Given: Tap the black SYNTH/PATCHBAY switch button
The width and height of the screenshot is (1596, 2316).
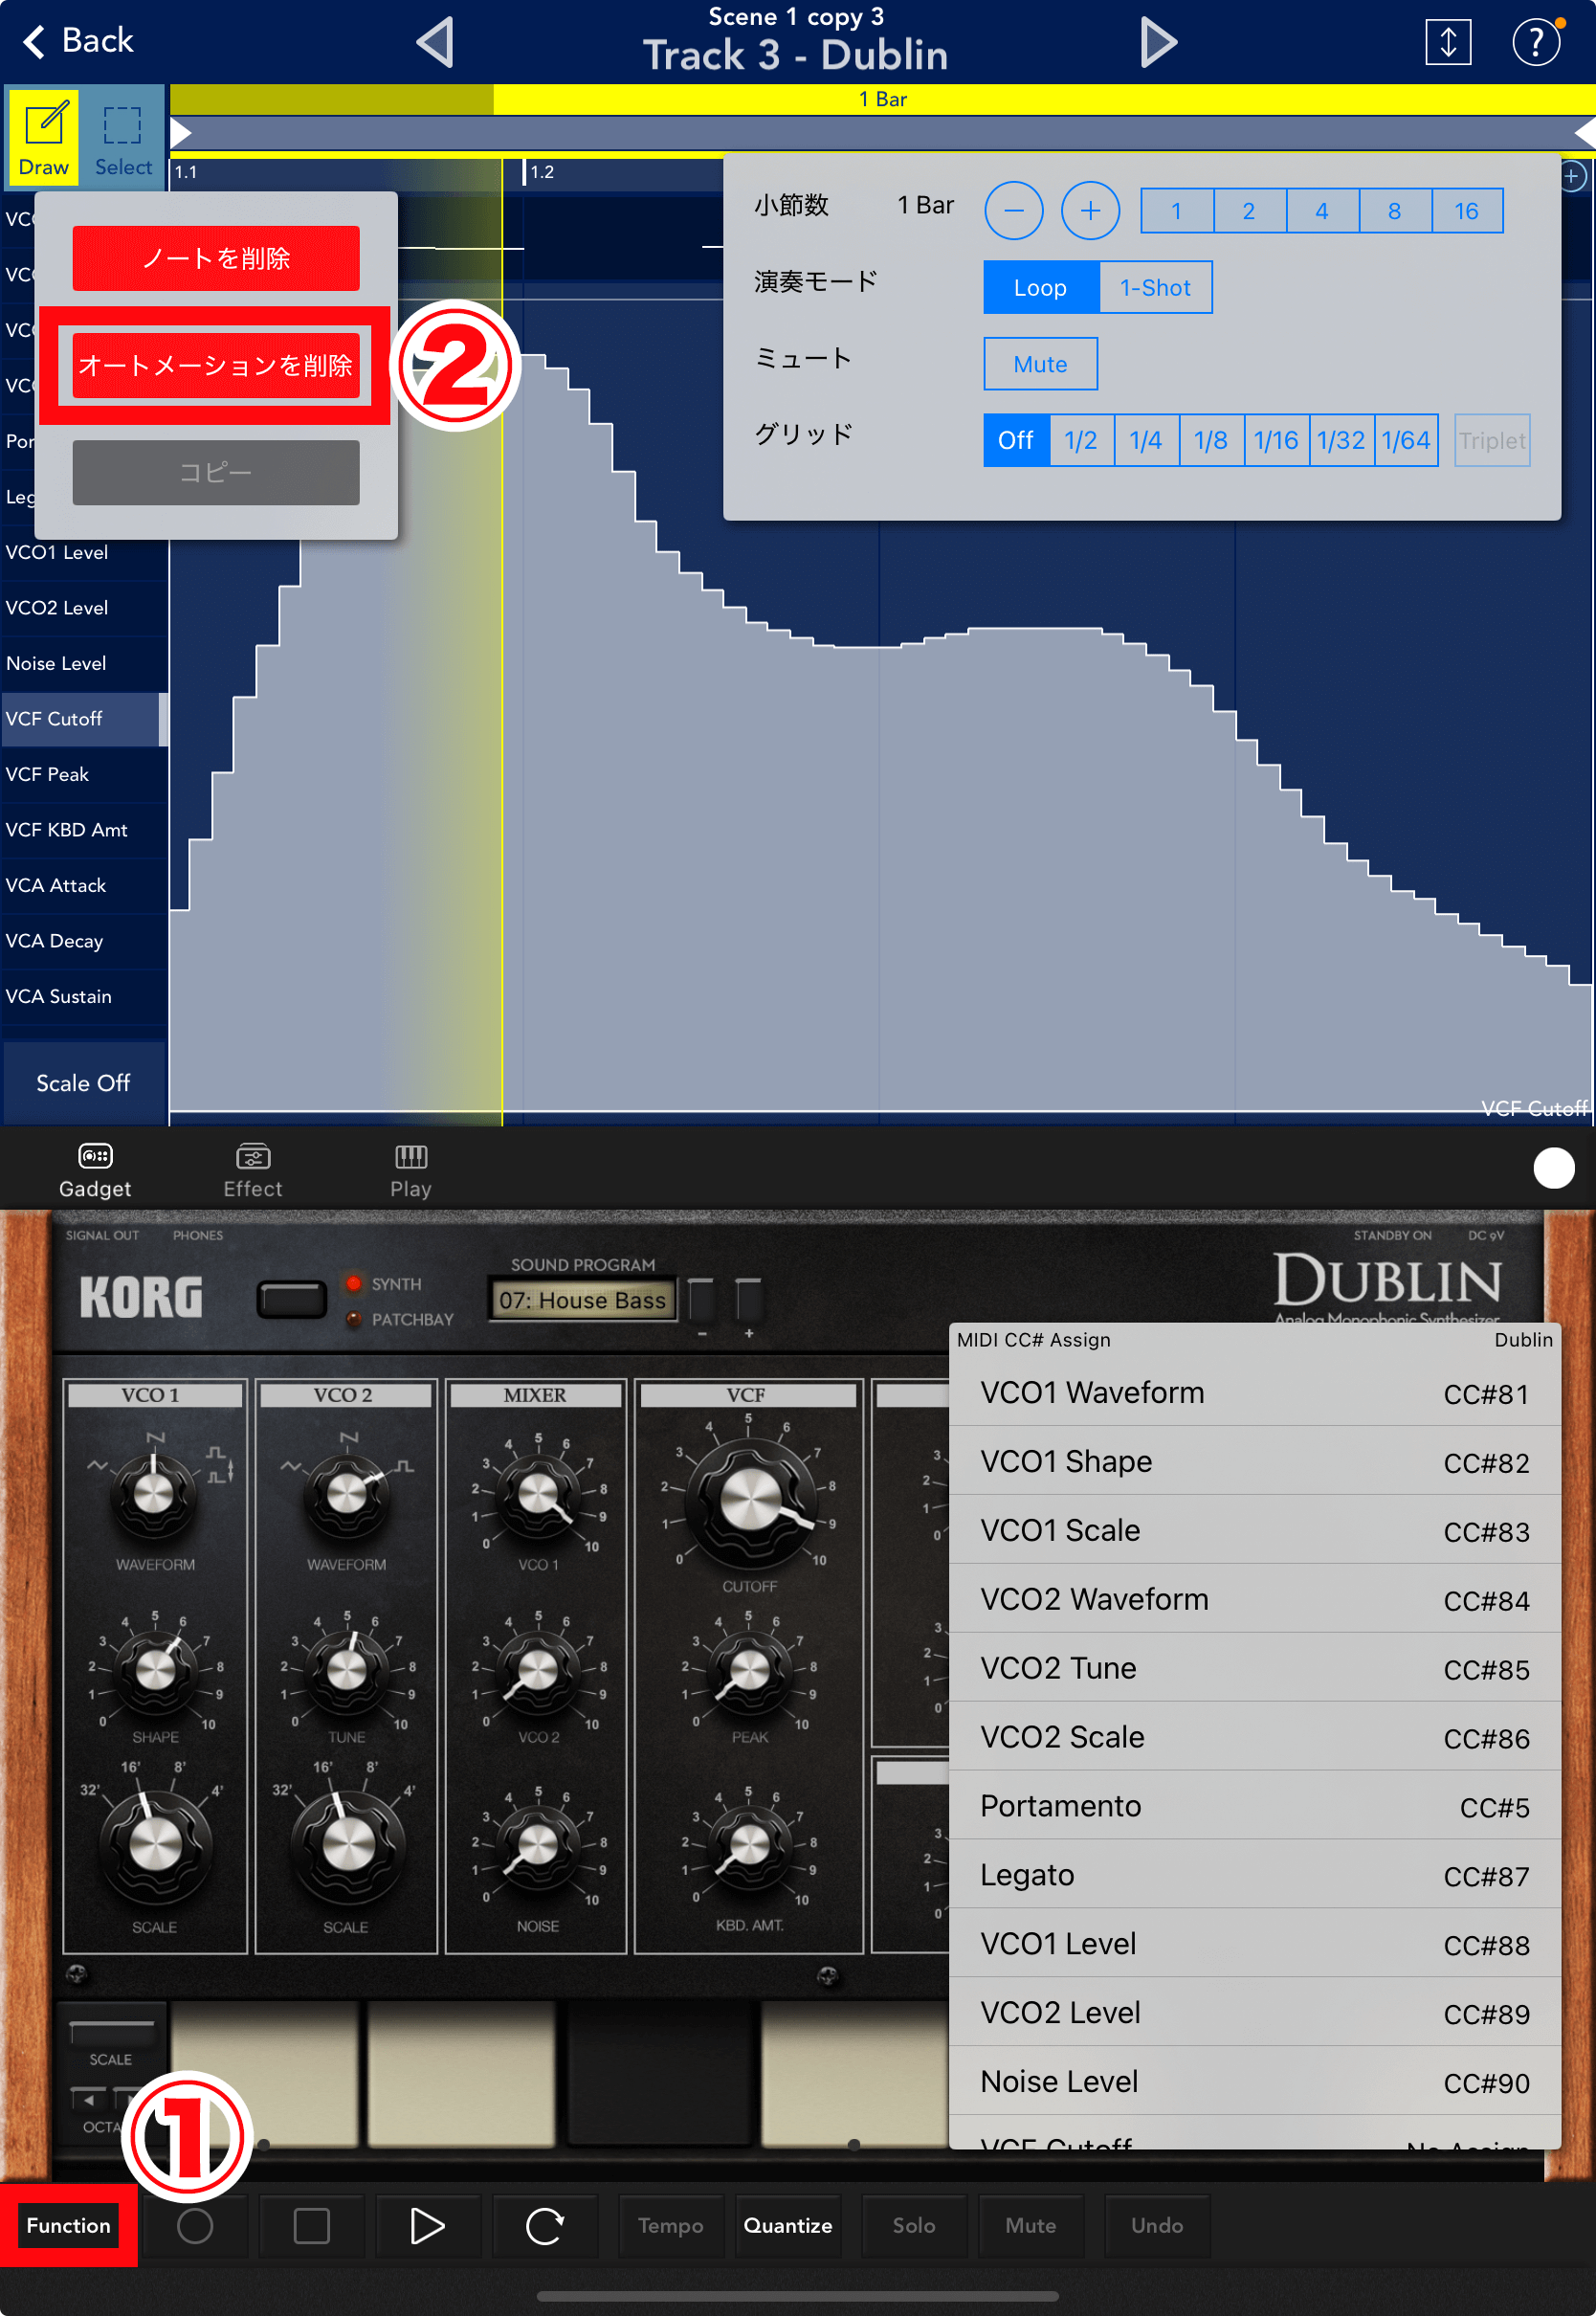Looking at the screenshot, I should (291, 1299).
